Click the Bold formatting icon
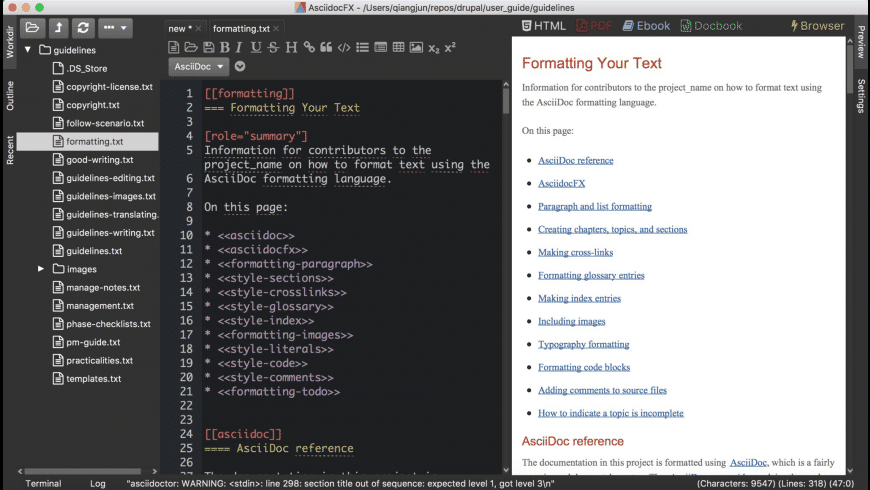 pyautogui.click(x=224, y=47)
